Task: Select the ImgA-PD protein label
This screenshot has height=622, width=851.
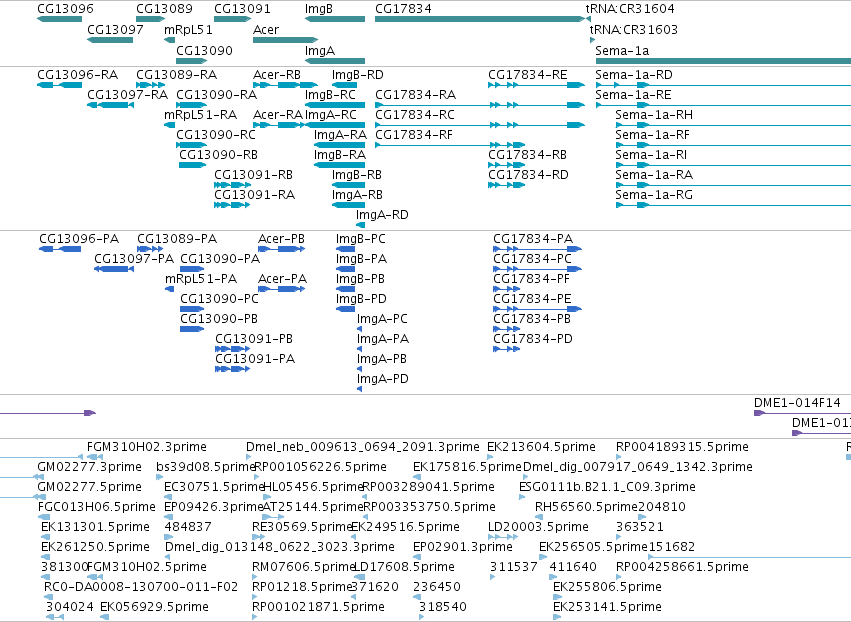Action: [383, 379]
